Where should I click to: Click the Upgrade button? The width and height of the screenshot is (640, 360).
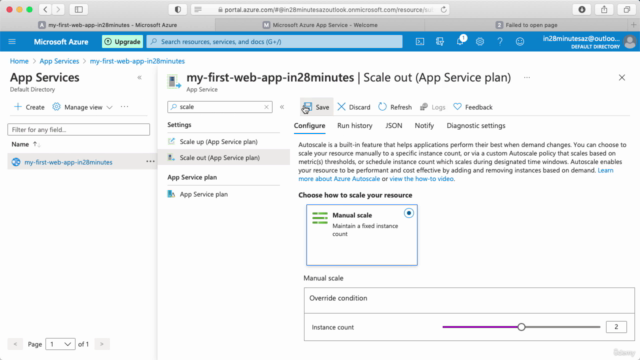122,42
